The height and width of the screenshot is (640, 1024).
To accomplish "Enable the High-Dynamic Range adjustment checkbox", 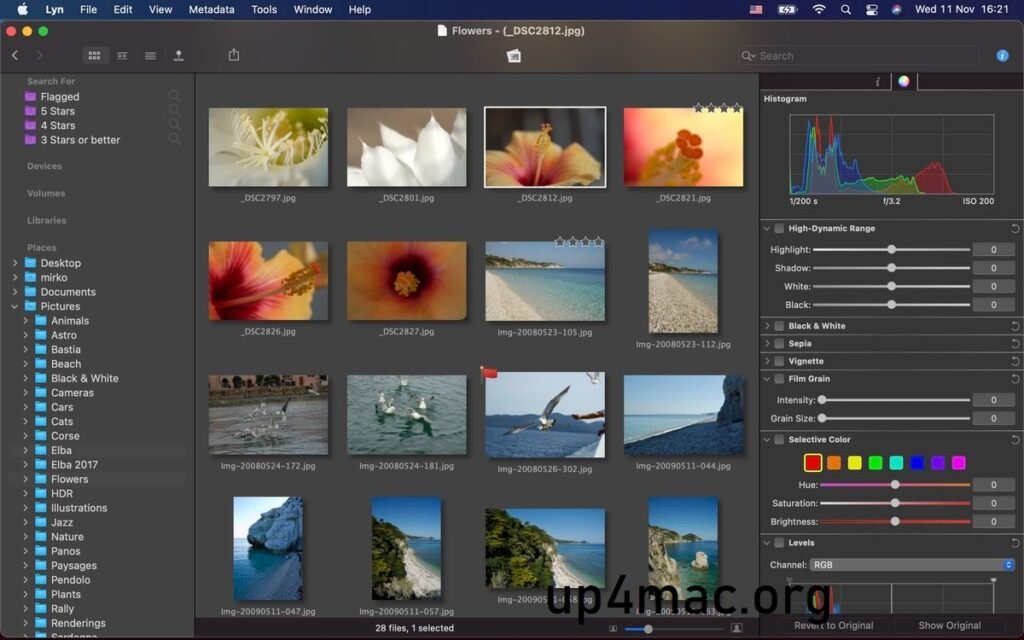I will pos(780,228).
